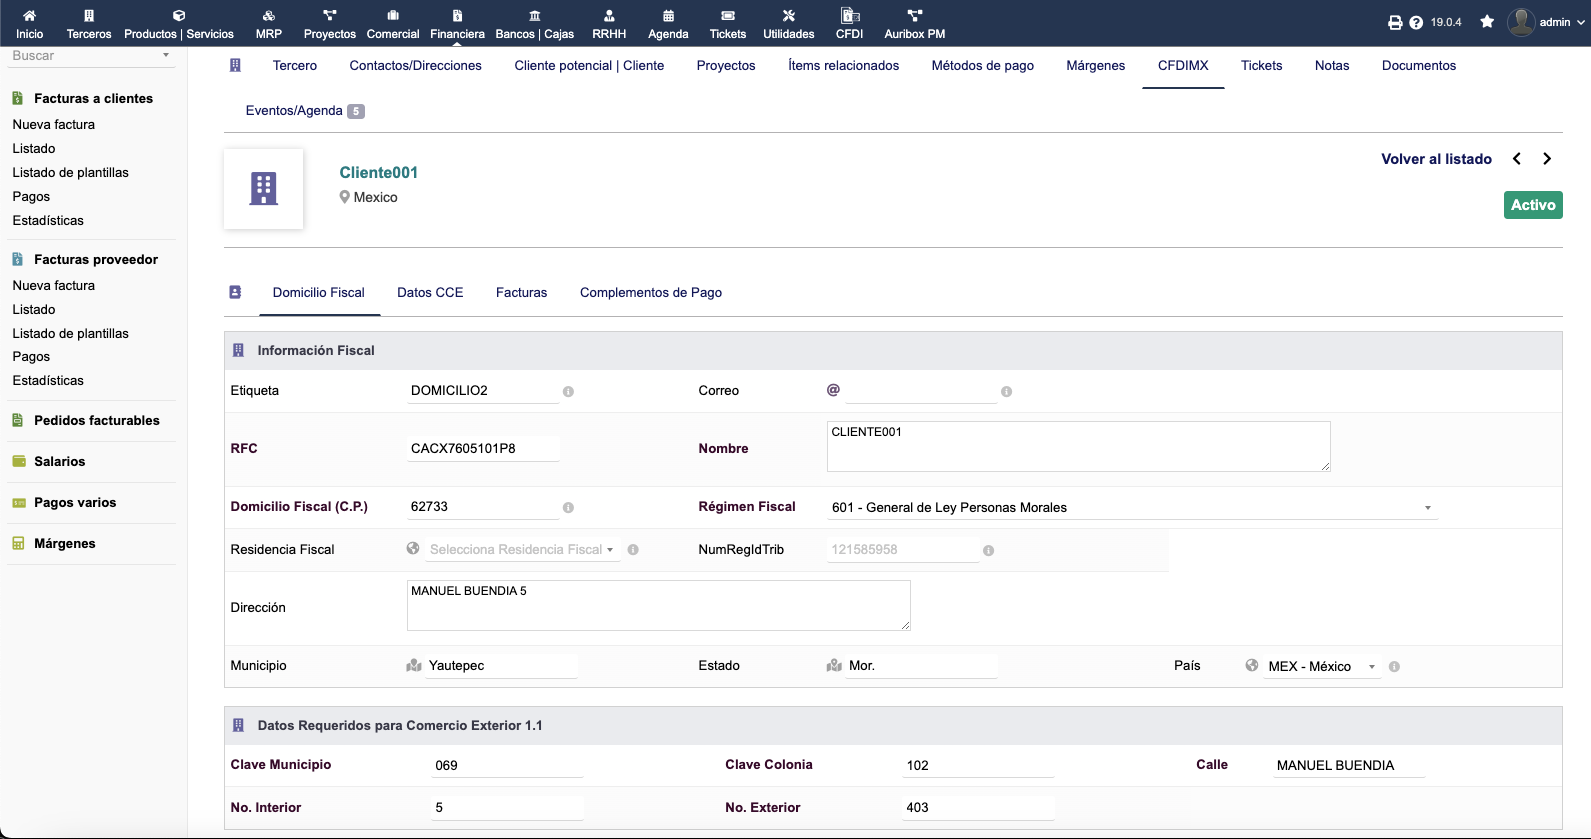The image size is (1591, 839).
Task: Open Pagos varios in sidebar
Action: [x=75, y=503]
